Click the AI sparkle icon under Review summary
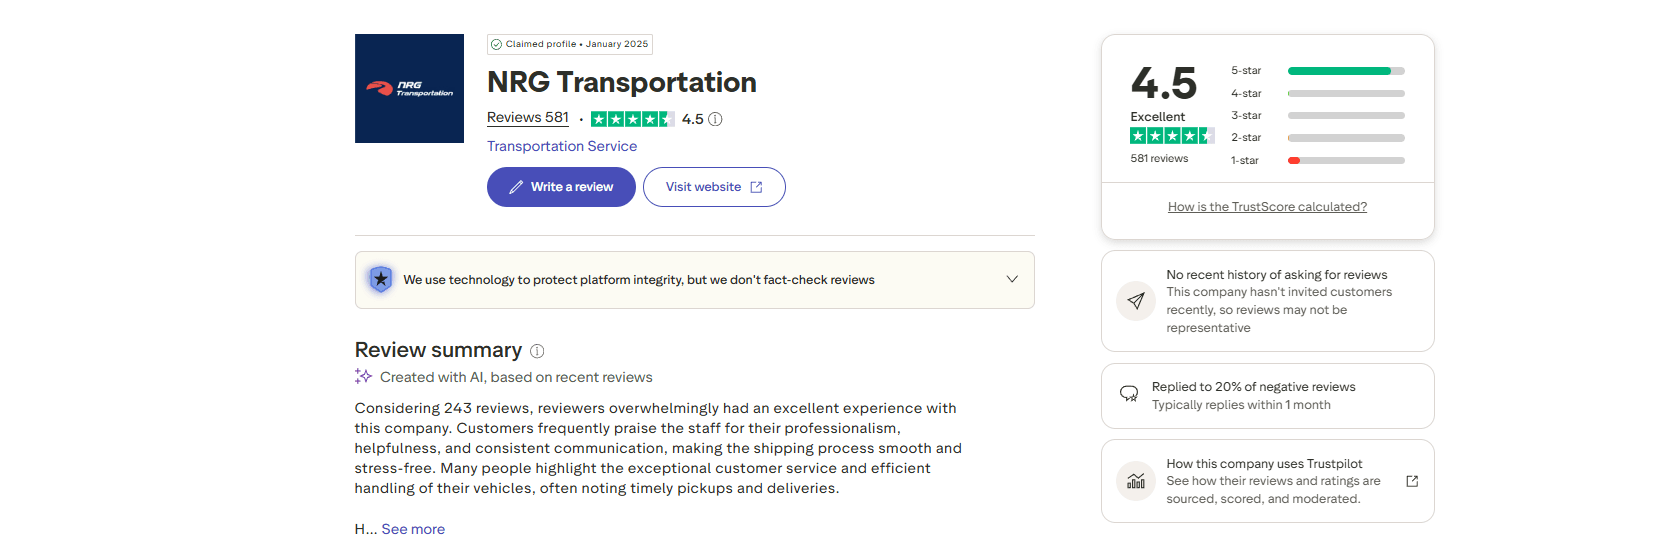The width and height of the screenshot is (1671, 536). coord(363,376)
